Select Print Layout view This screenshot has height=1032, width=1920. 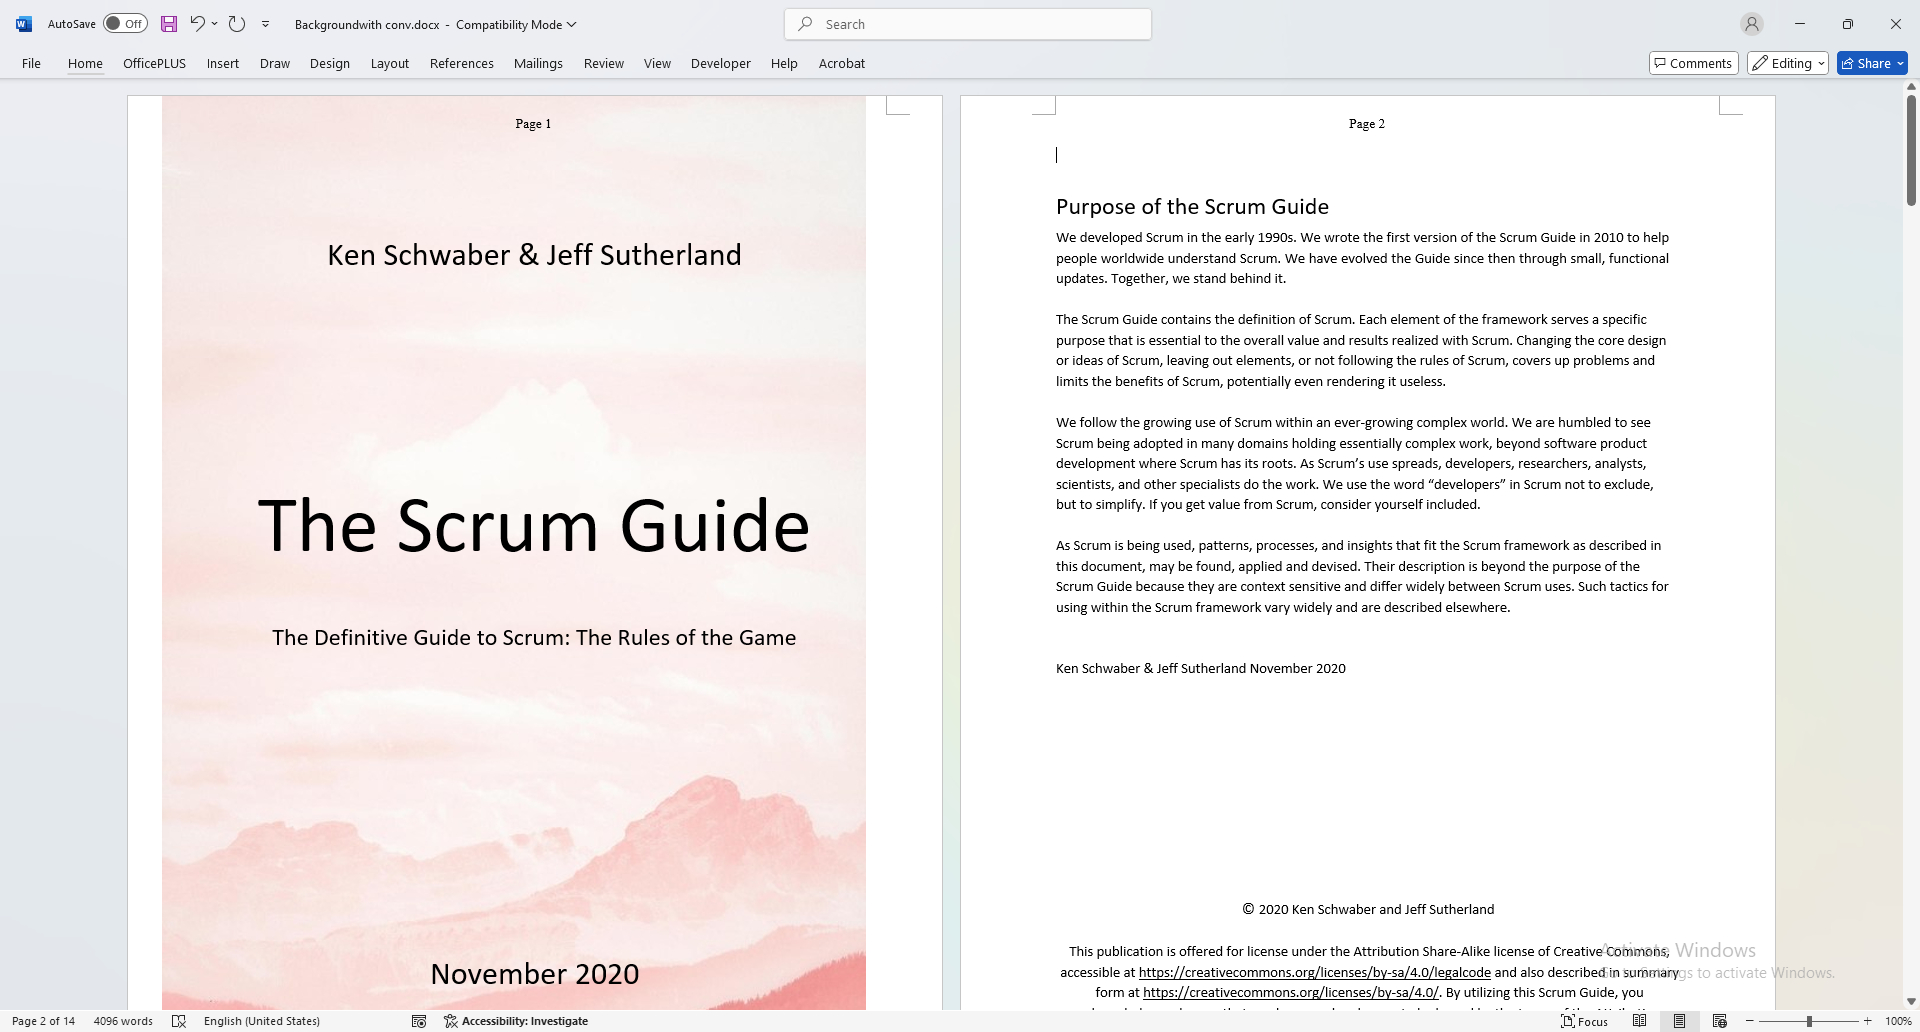pos(1680,1021)
